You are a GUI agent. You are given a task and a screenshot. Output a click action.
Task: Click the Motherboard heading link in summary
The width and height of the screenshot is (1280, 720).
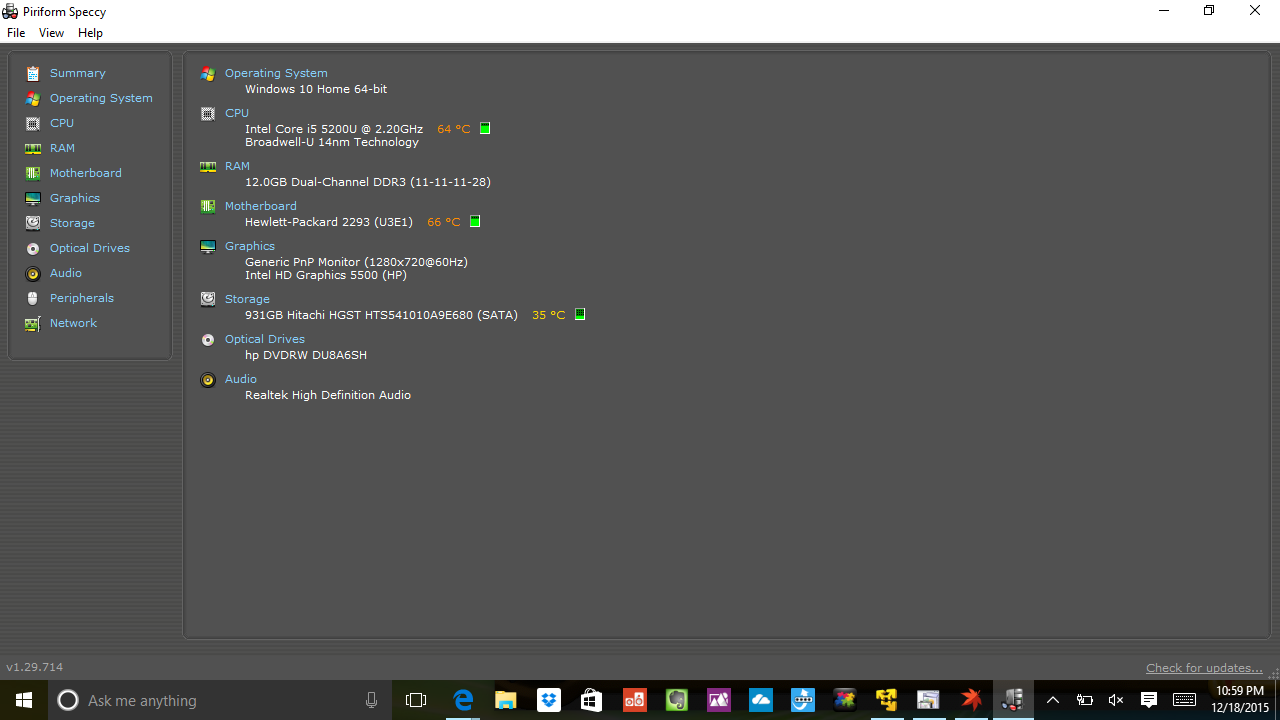tap(260, 206)
